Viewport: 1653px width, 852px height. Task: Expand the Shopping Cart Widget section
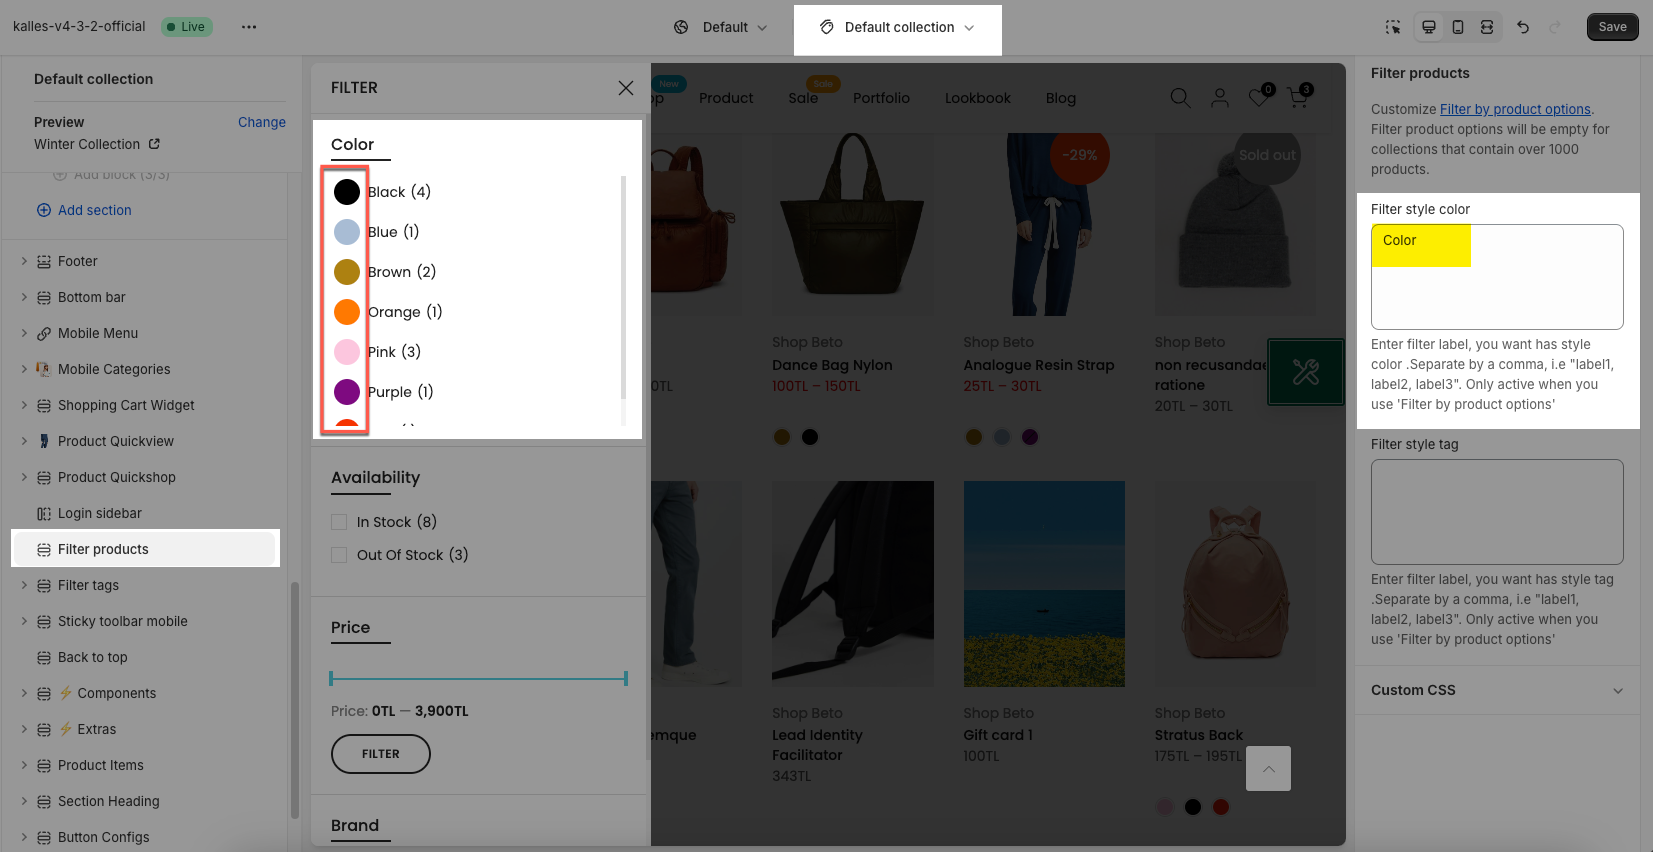[x=24, y=405]
